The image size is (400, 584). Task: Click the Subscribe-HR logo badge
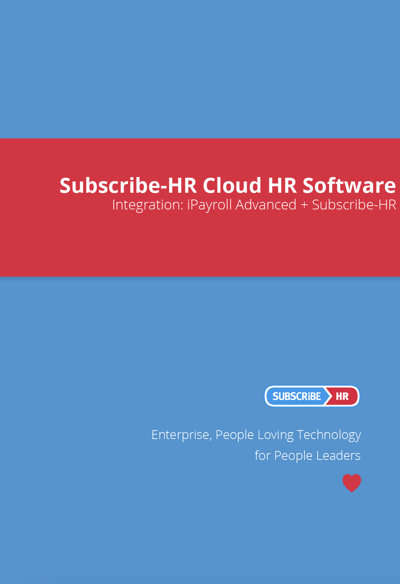coord(312,396)
